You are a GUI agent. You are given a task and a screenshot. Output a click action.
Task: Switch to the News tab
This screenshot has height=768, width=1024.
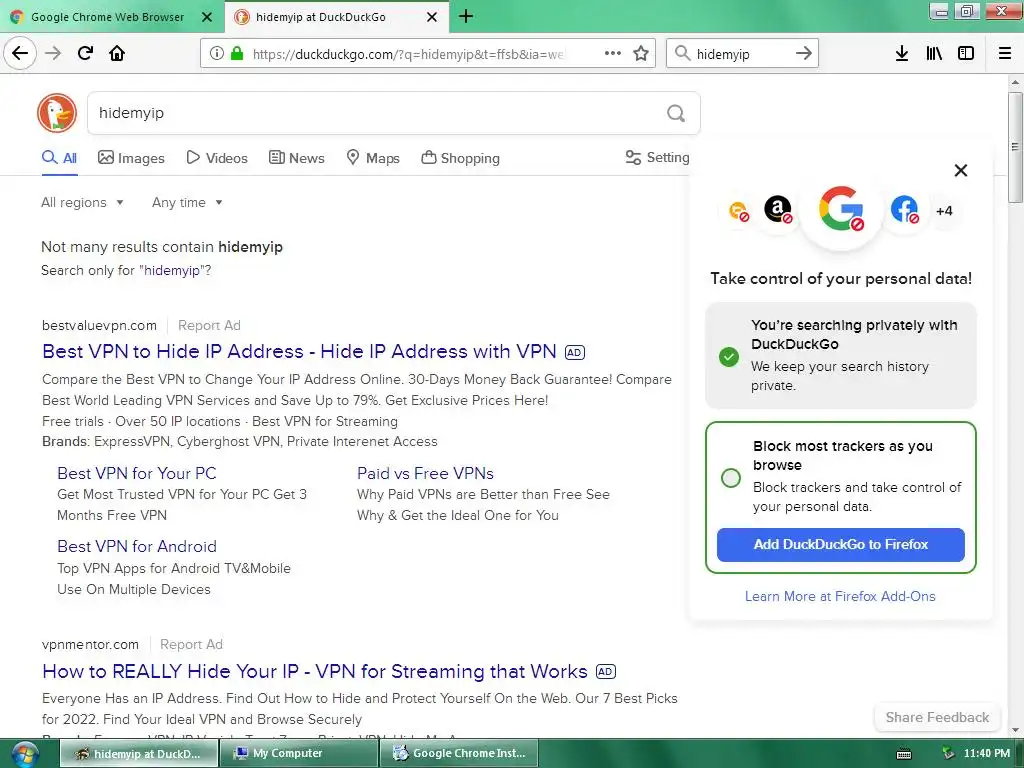coord(296,158)
